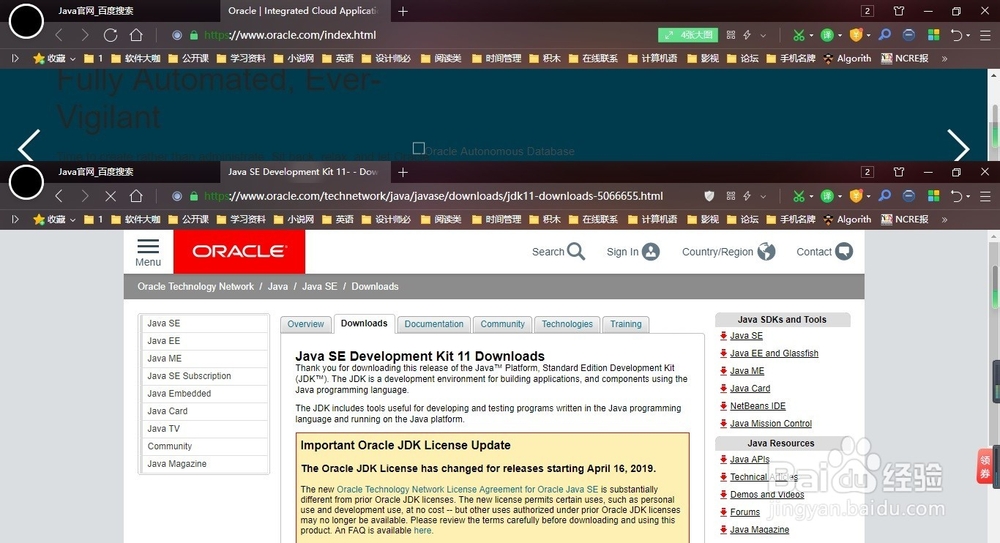Click grey shield icon in JDK address bar
This screenshot has height=543, width=1000.
(709, 196)
